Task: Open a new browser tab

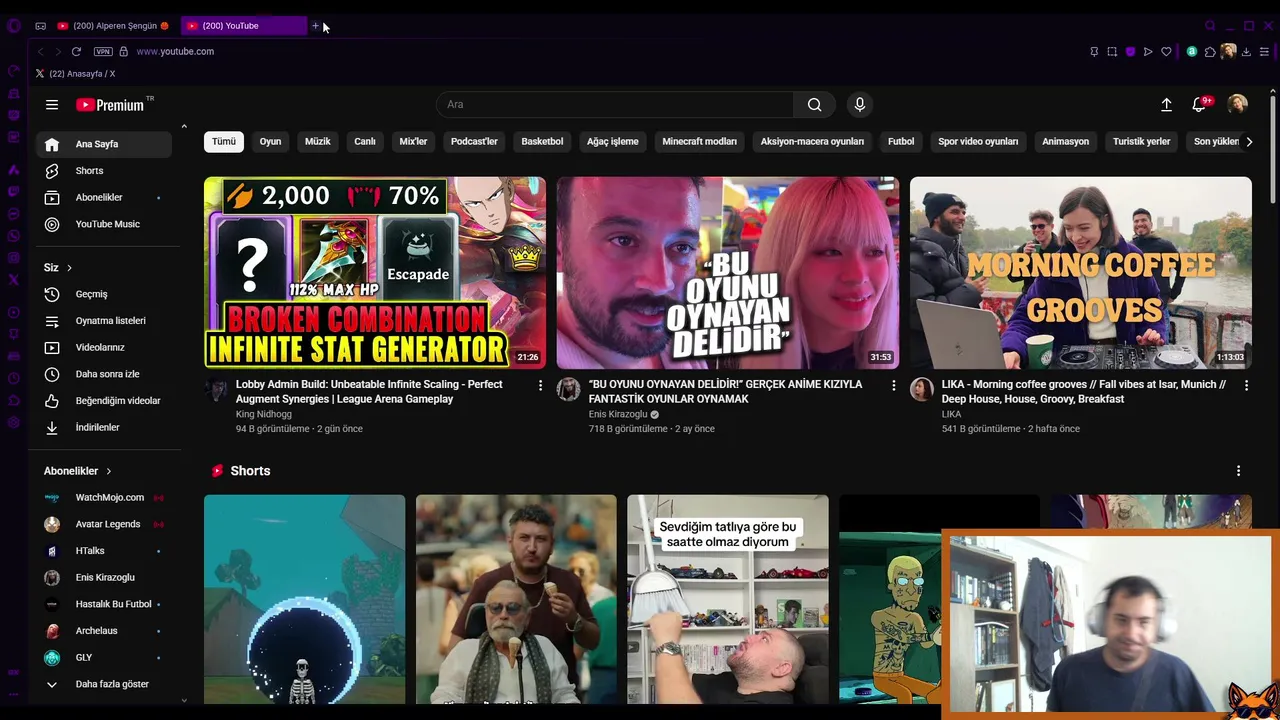Action: 315,26
